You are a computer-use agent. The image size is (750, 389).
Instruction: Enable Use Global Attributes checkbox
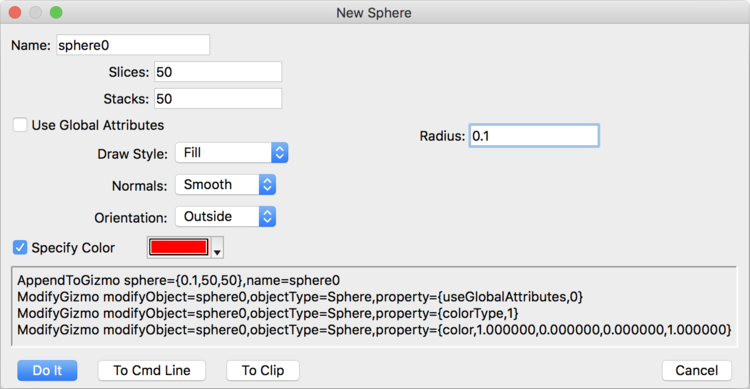20,125
